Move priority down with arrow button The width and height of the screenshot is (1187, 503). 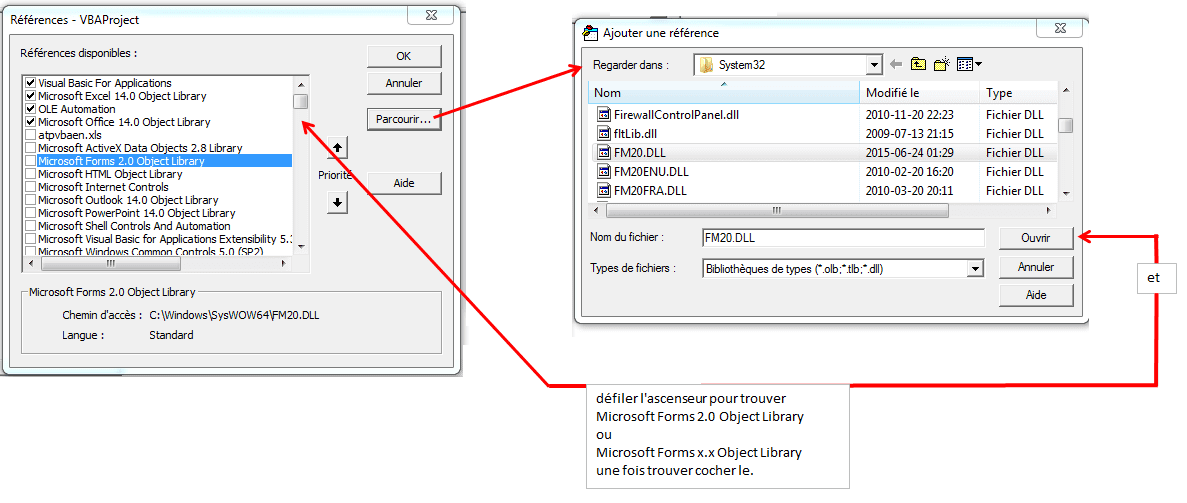click(x=337, y=202)
